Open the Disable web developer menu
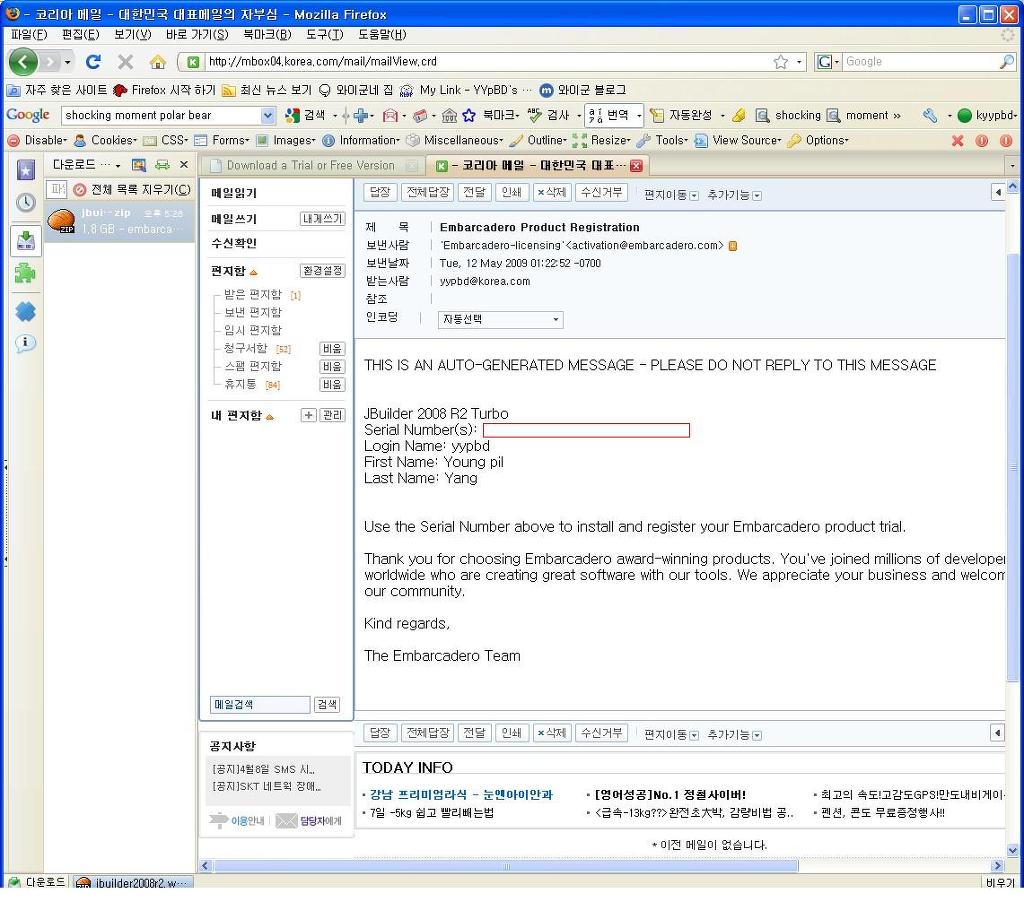The image size is (1024, 919). (x=37, y=140)
